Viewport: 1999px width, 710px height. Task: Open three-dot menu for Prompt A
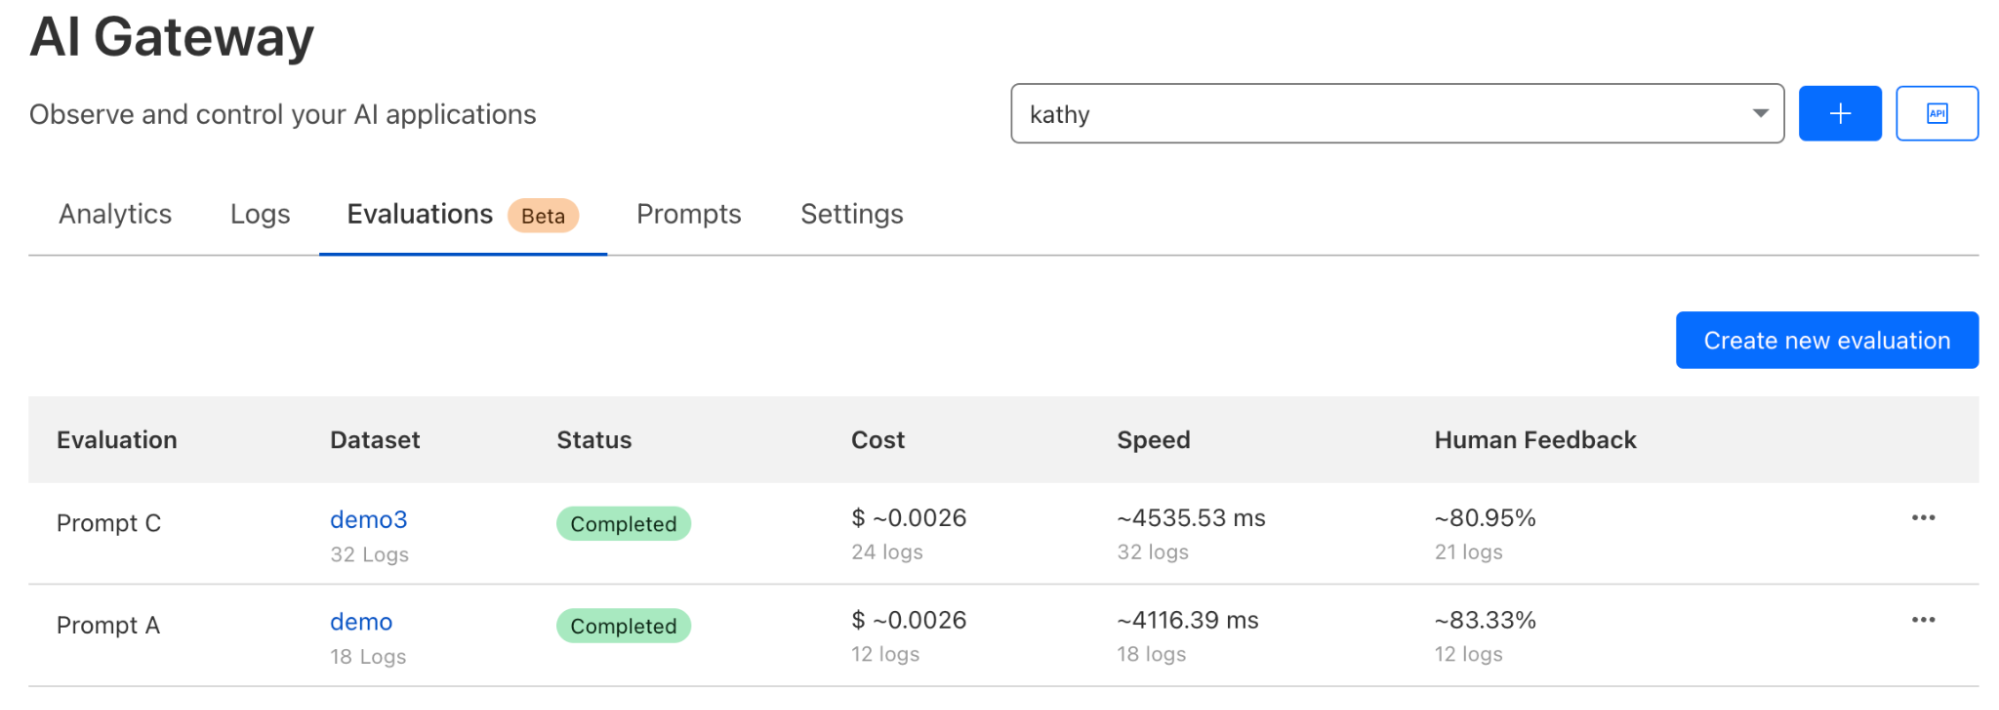click(x=1922, y=620)
